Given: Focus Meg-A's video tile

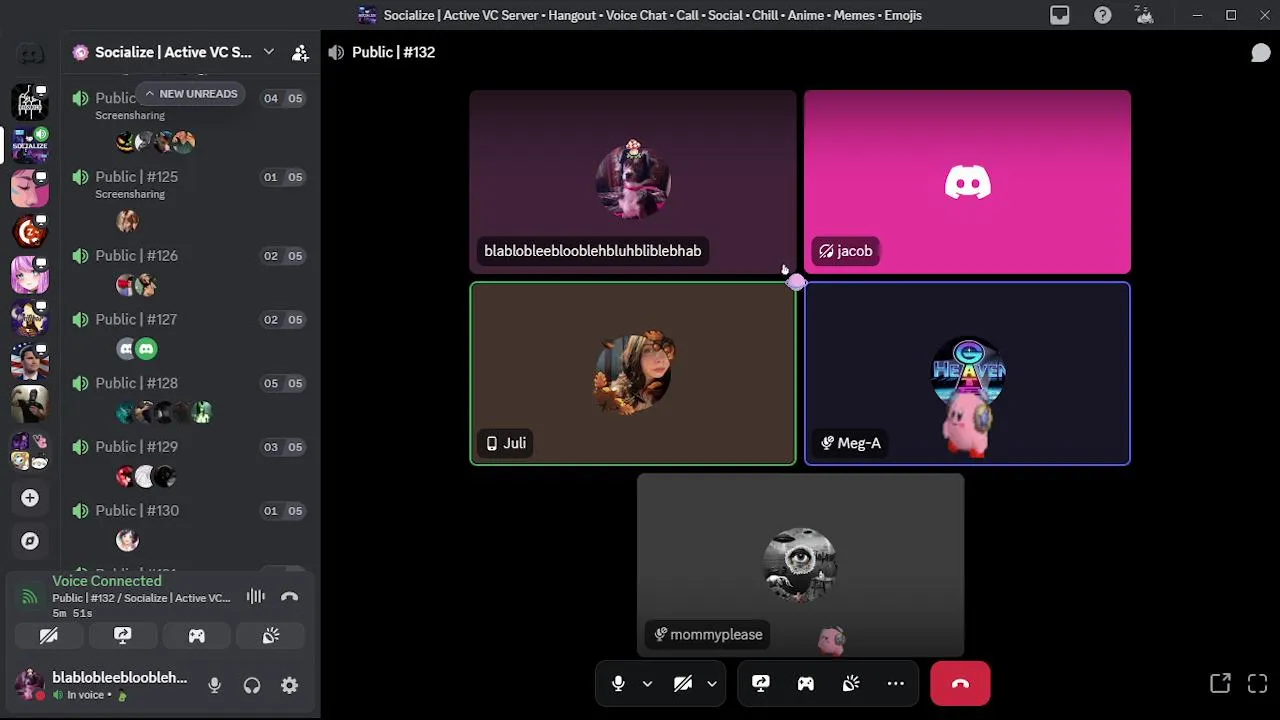Looking at the screenshot, I should click(x=967, y=374).
